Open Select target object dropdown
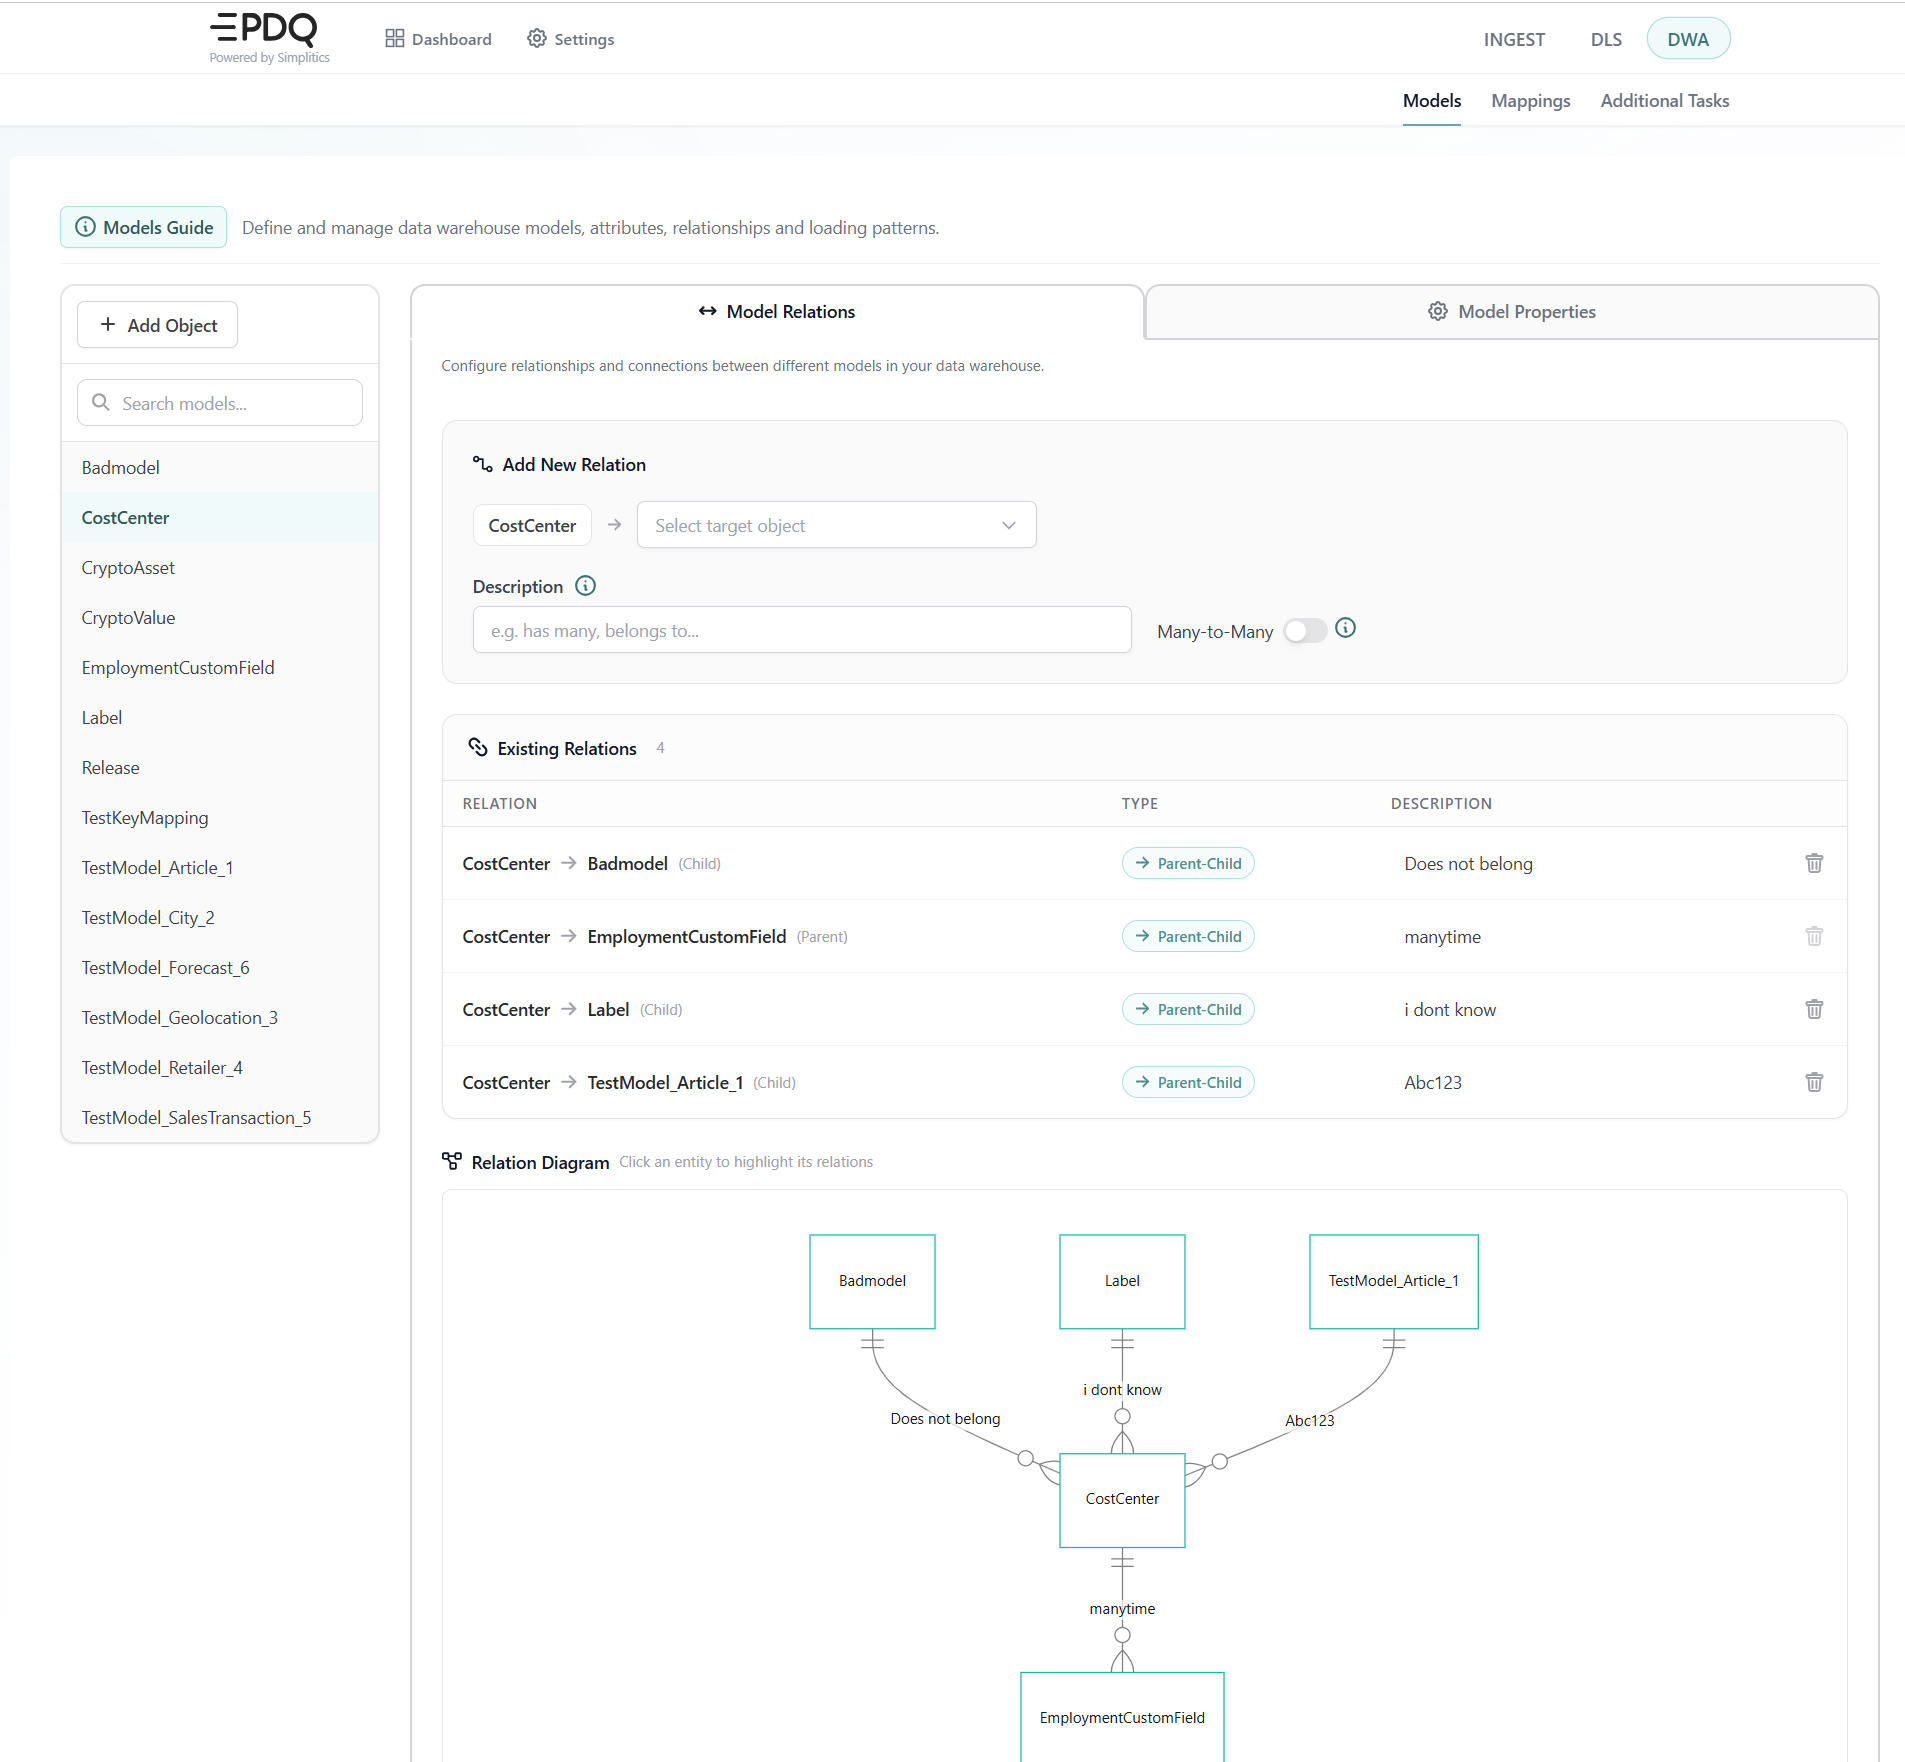This screenshot has height=1762, width=1905. pos(837,525)
